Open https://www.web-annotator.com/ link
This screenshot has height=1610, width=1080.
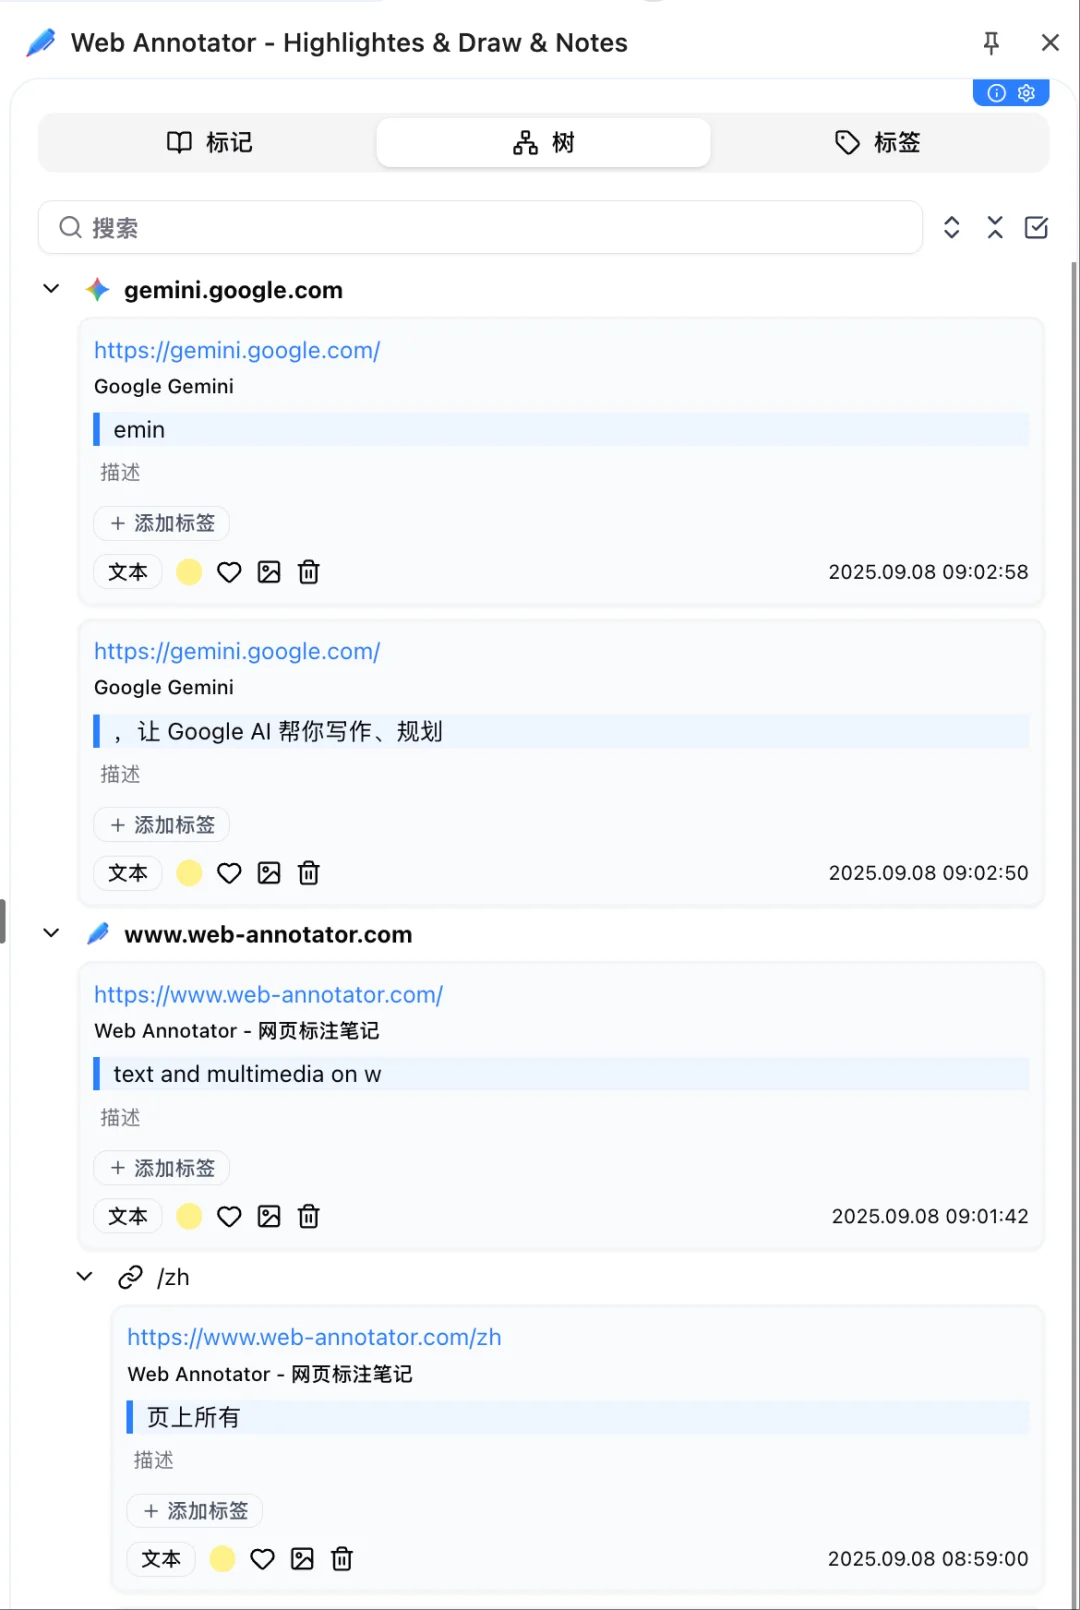pyautogui.click(x=268, y=994)
